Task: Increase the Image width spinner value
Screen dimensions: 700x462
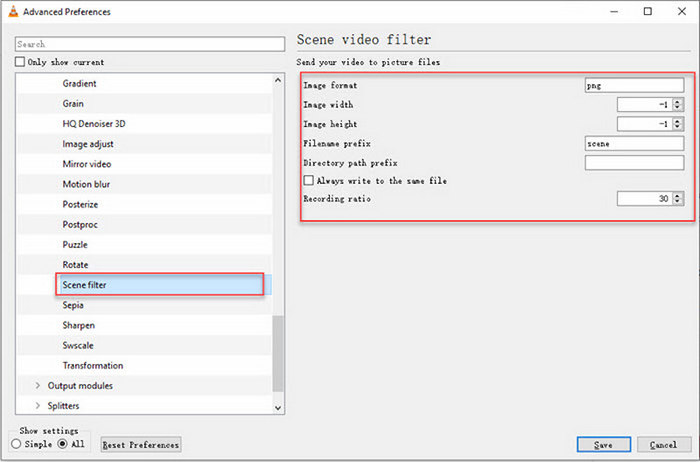Action: pos(678,101)
